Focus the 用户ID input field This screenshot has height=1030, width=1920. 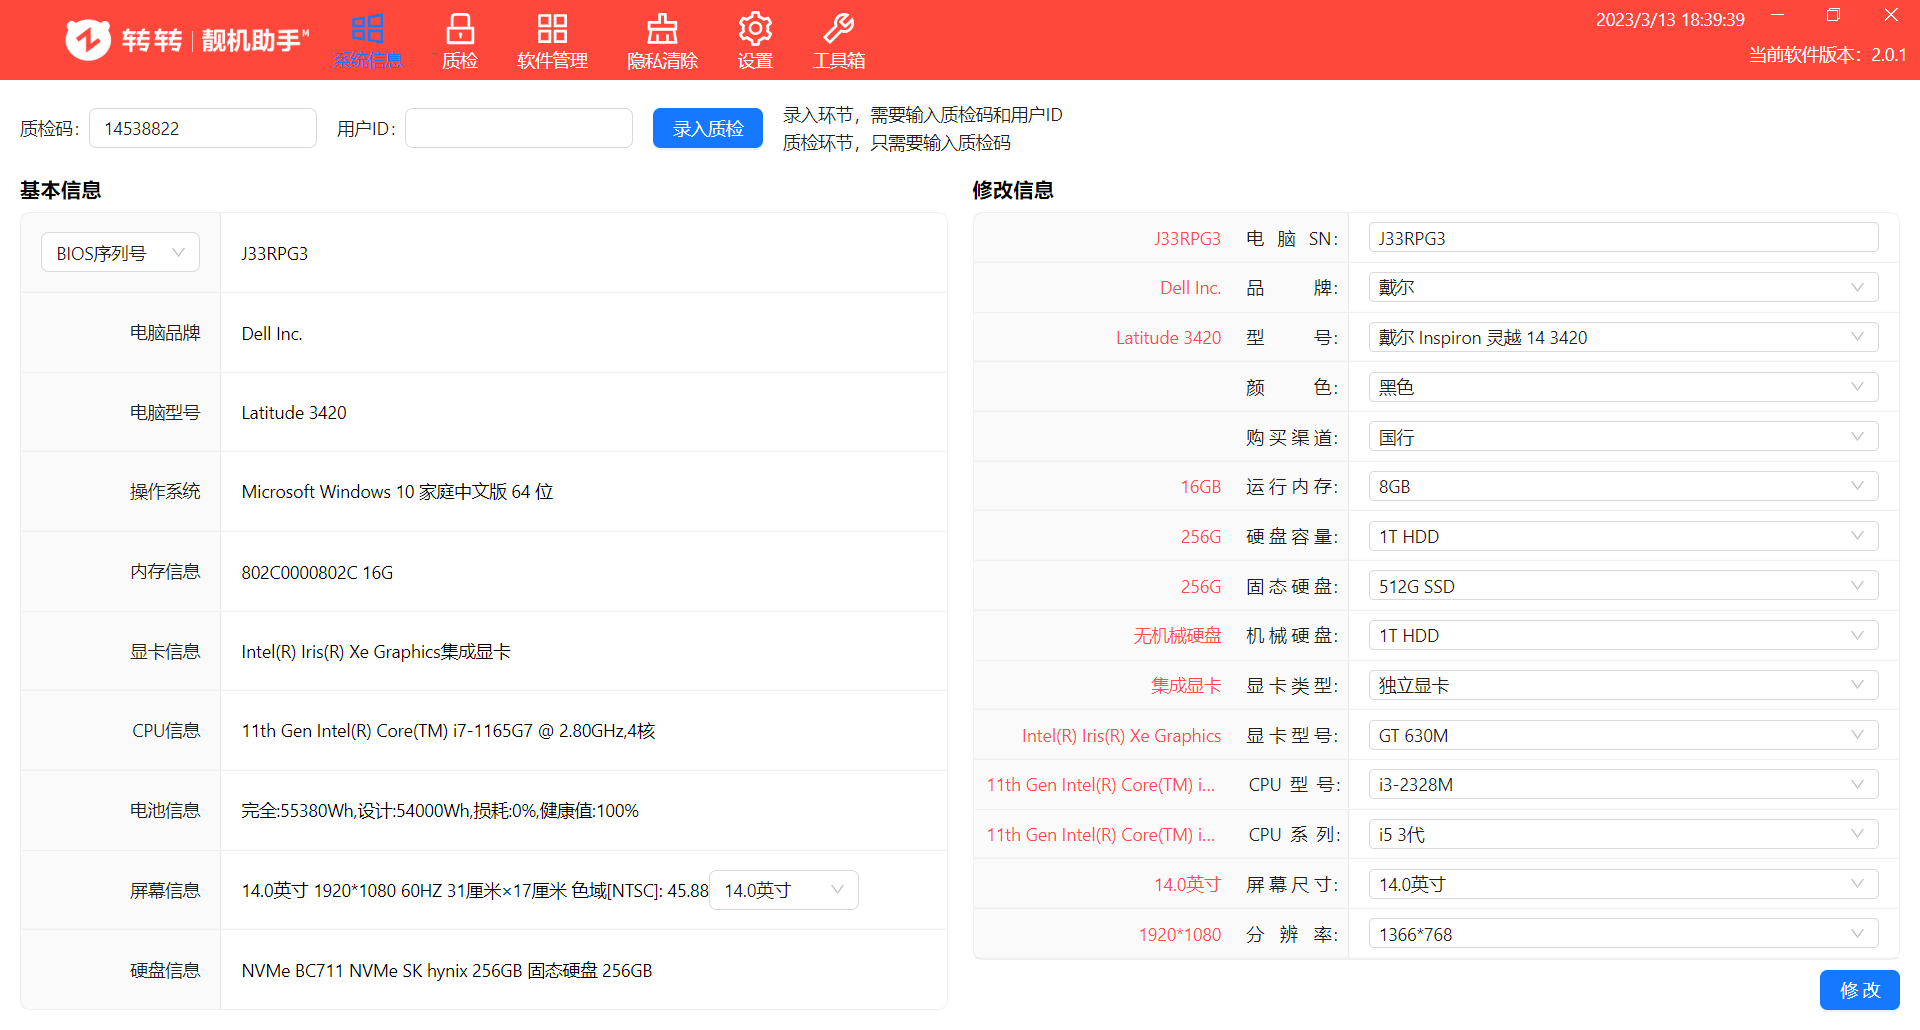(519, 128)
